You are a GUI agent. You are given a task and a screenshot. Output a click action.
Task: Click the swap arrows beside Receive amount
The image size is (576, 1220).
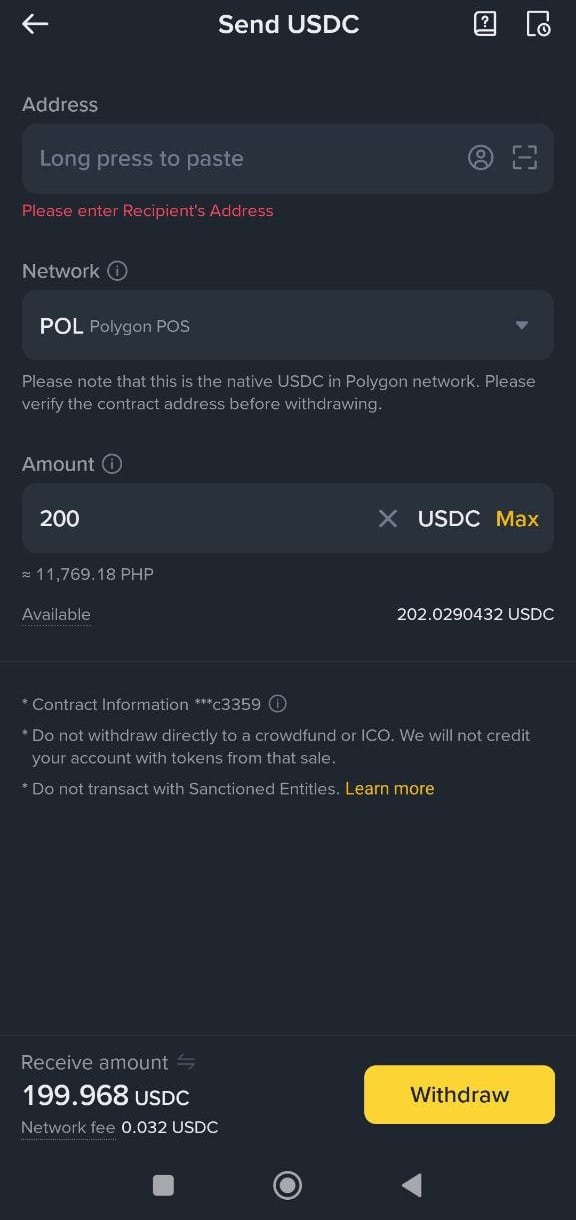pyautogui.click(x=189, y=1063)
